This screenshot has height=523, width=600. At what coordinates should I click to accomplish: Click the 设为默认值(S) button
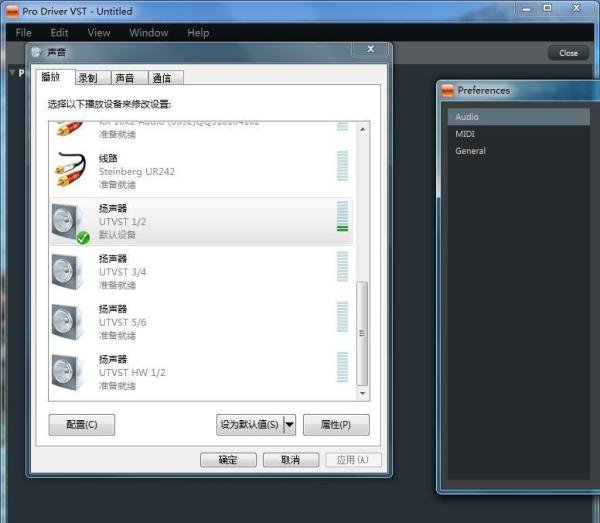click(249, 425)
